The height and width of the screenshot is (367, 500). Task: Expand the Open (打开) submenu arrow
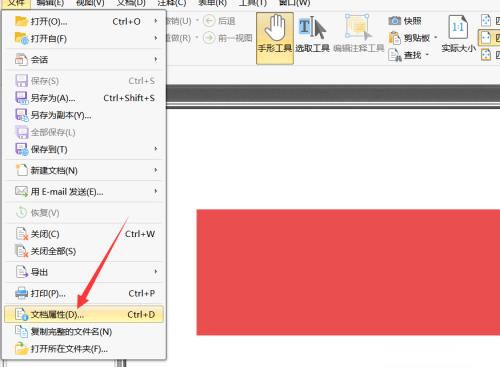click(x=156, y=21)
